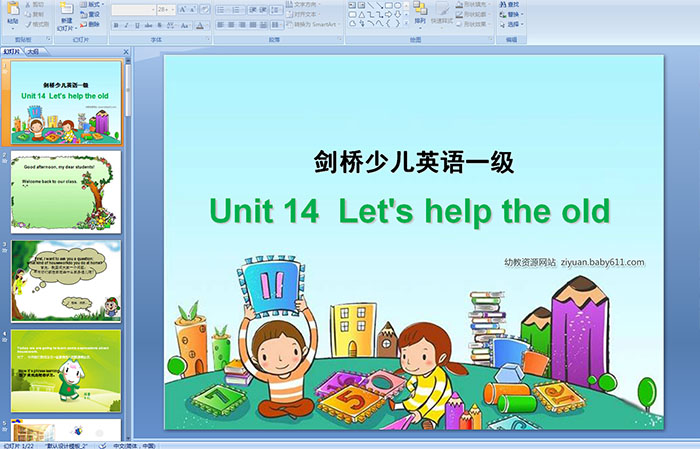Screen dimensions: 700x449
Task: Pick the straight line shape
Action: [x=371, y=5]
